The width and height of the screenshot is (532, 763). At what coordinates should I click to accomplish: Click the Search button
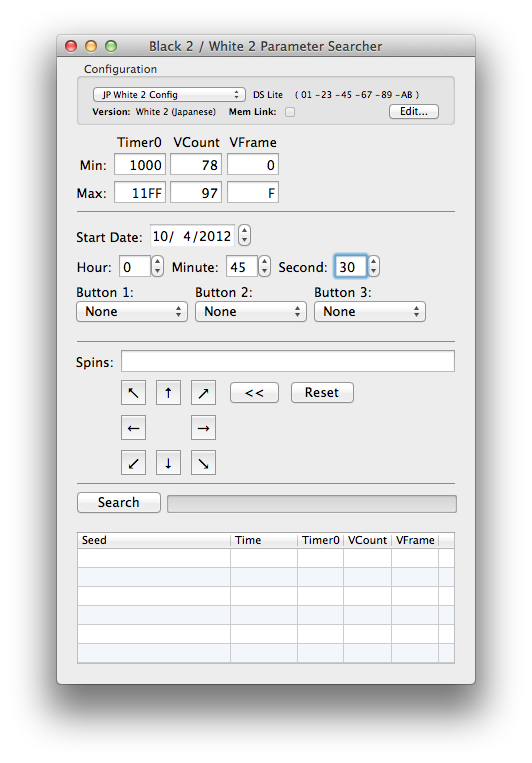119,502
